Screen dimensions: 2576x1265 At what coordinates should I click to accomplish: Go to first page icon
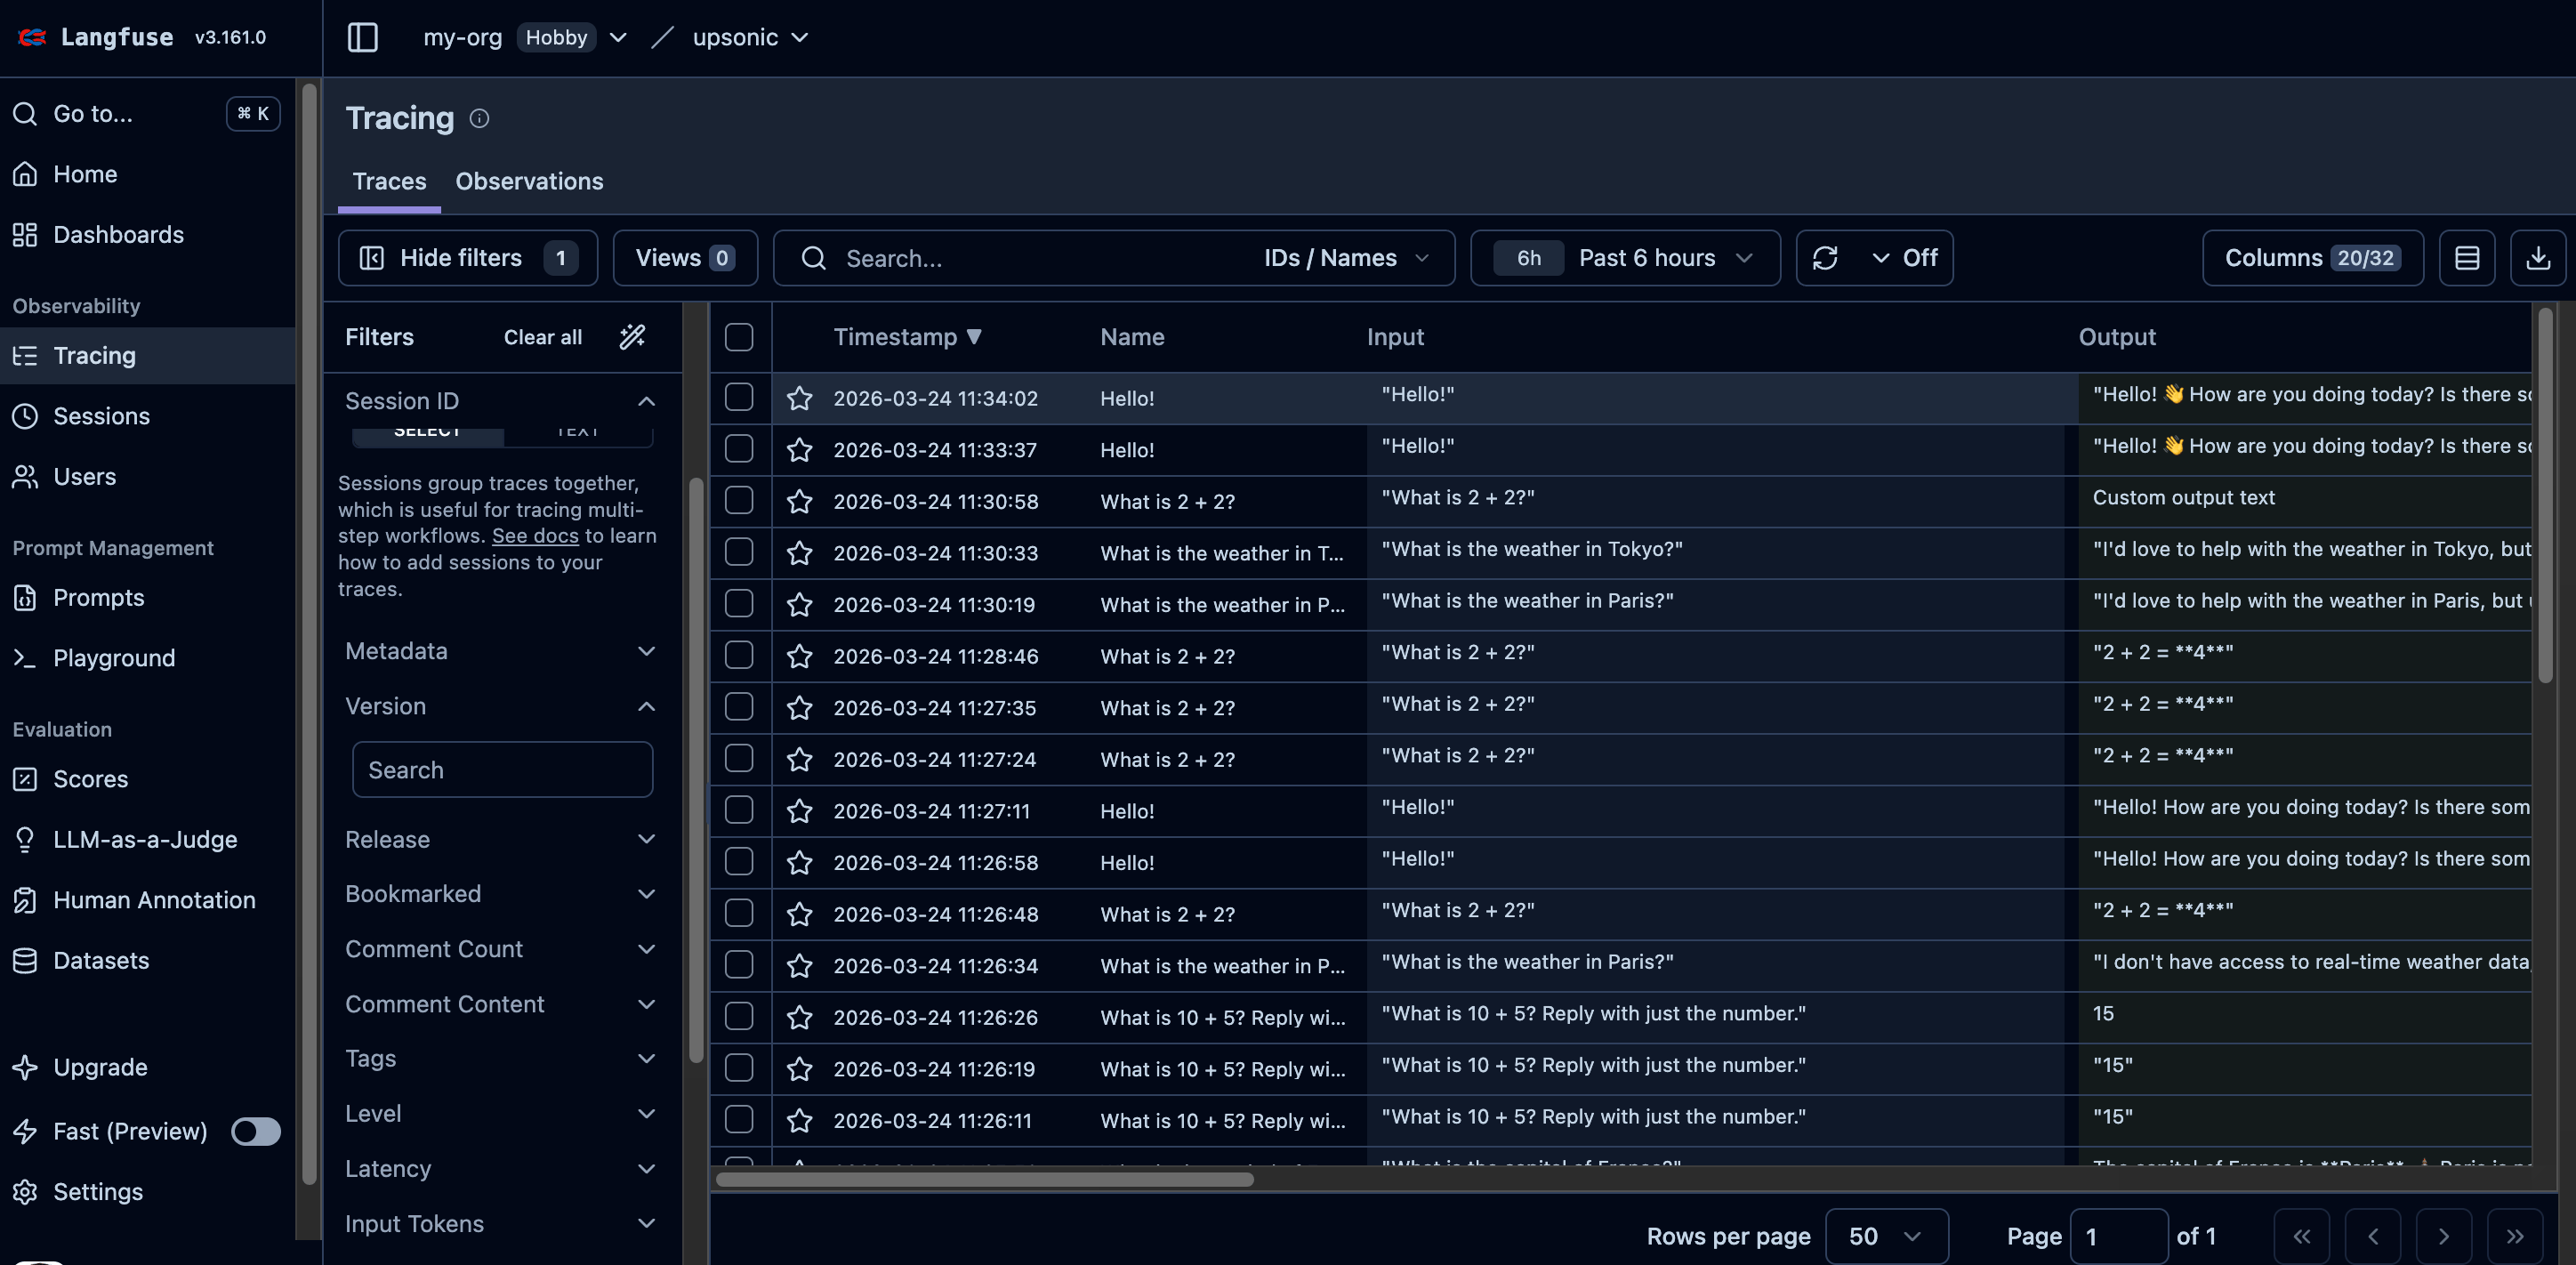2301,1236
